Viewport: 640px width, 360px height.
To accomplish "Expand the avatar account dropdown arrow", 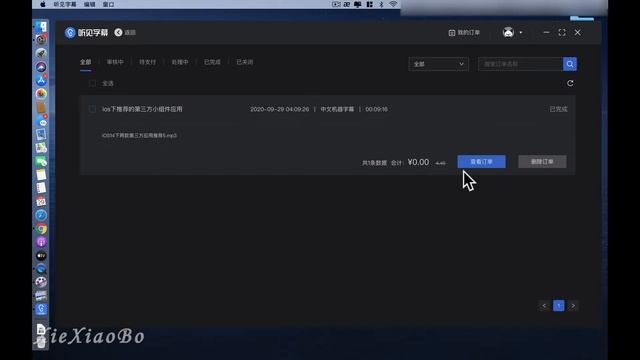I will point(521,32).
